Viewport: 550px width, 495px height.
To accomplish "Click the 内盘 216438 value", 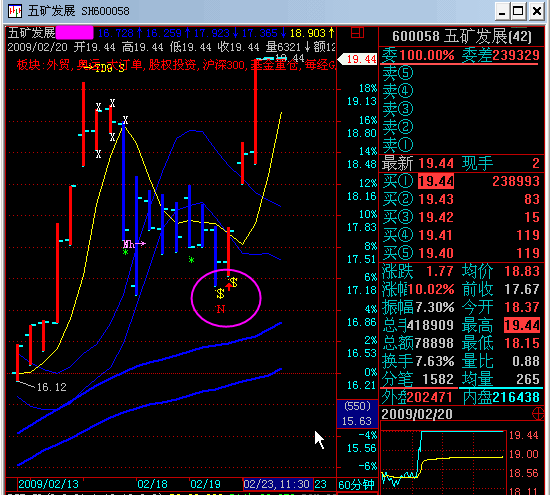I will (516, 397).
